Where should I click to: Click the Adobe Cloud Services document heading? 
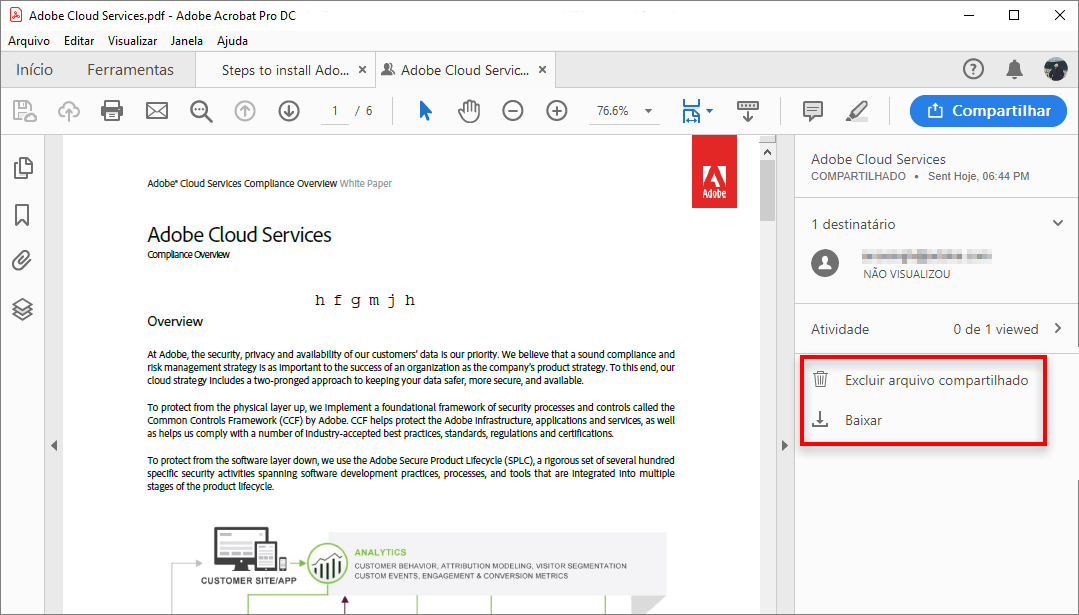point(239,235)
